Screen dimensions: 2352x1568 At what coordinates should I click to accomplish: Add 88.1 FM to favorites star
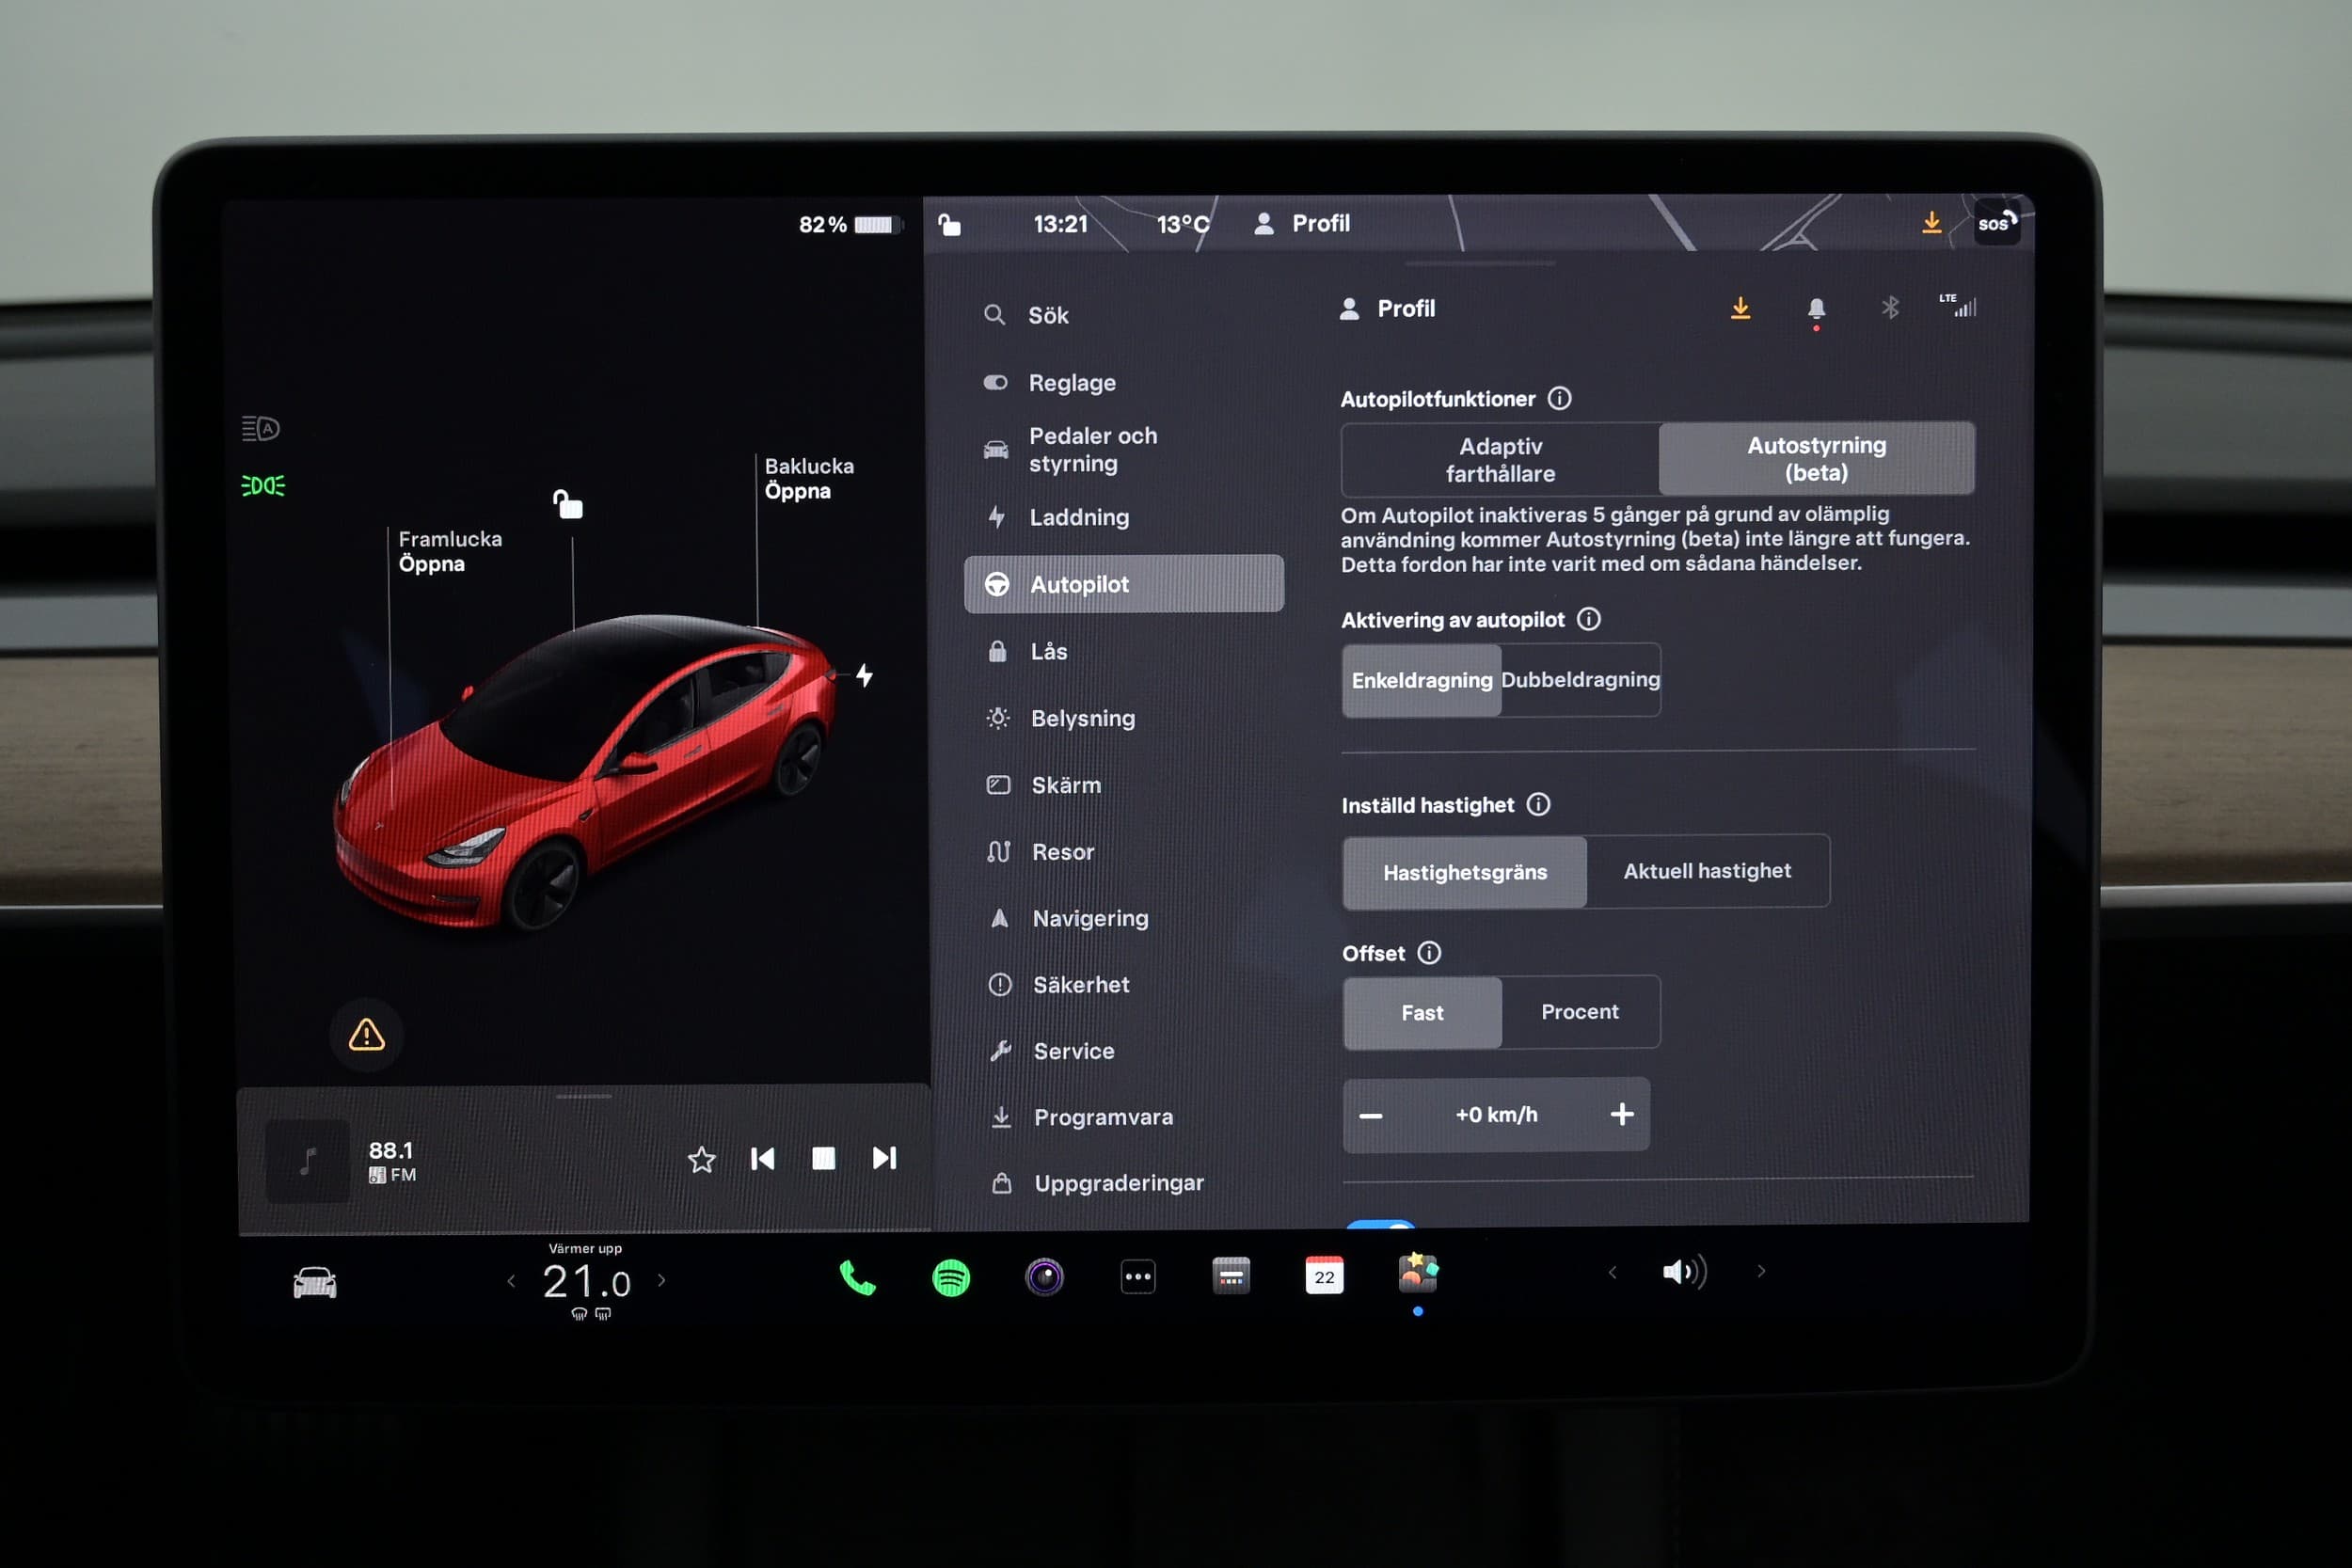(x=701, y=1159)
